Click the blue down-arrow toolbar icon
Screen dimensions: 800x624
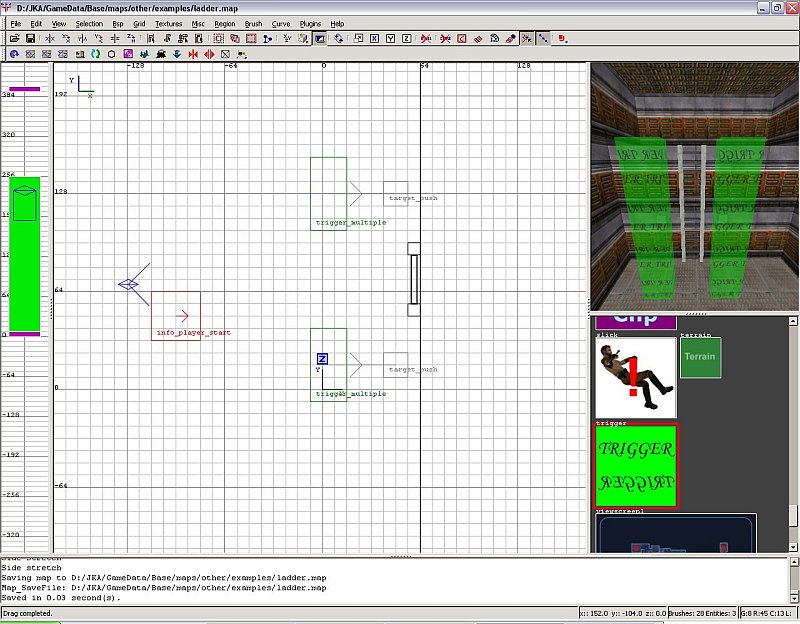pyautogui.click(x=177, y=53)
